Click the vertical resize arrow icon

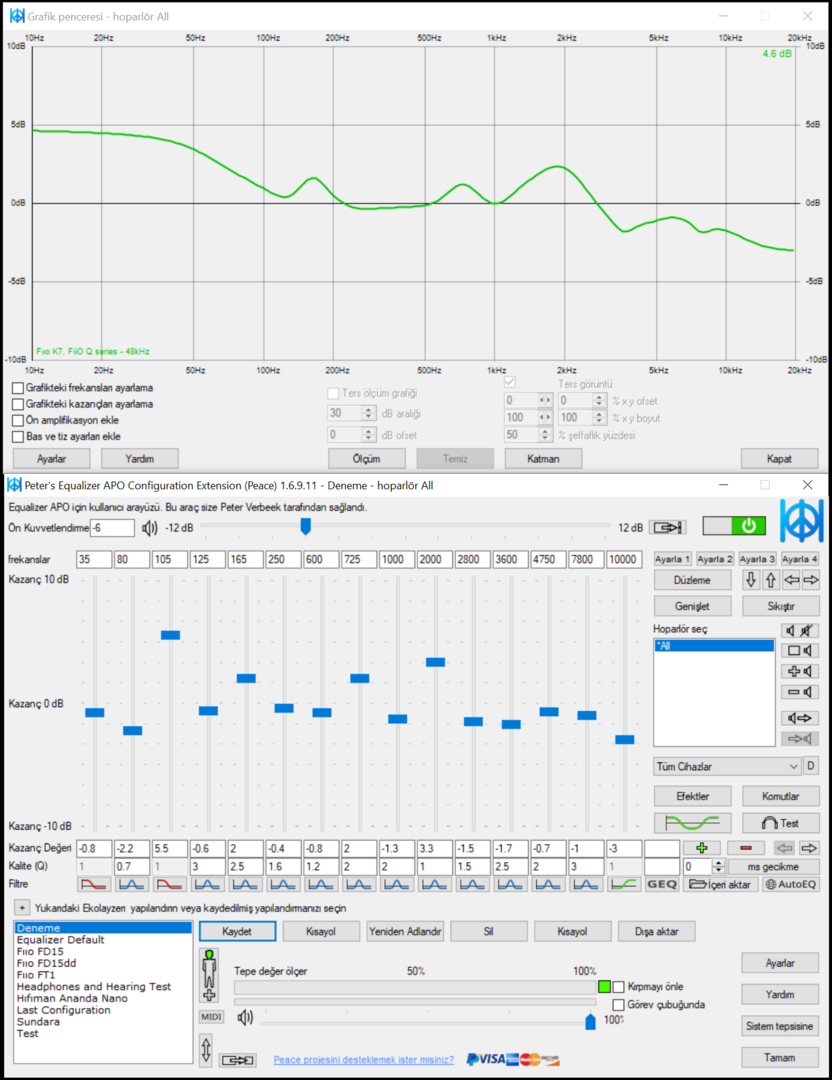pos(206,1050)
